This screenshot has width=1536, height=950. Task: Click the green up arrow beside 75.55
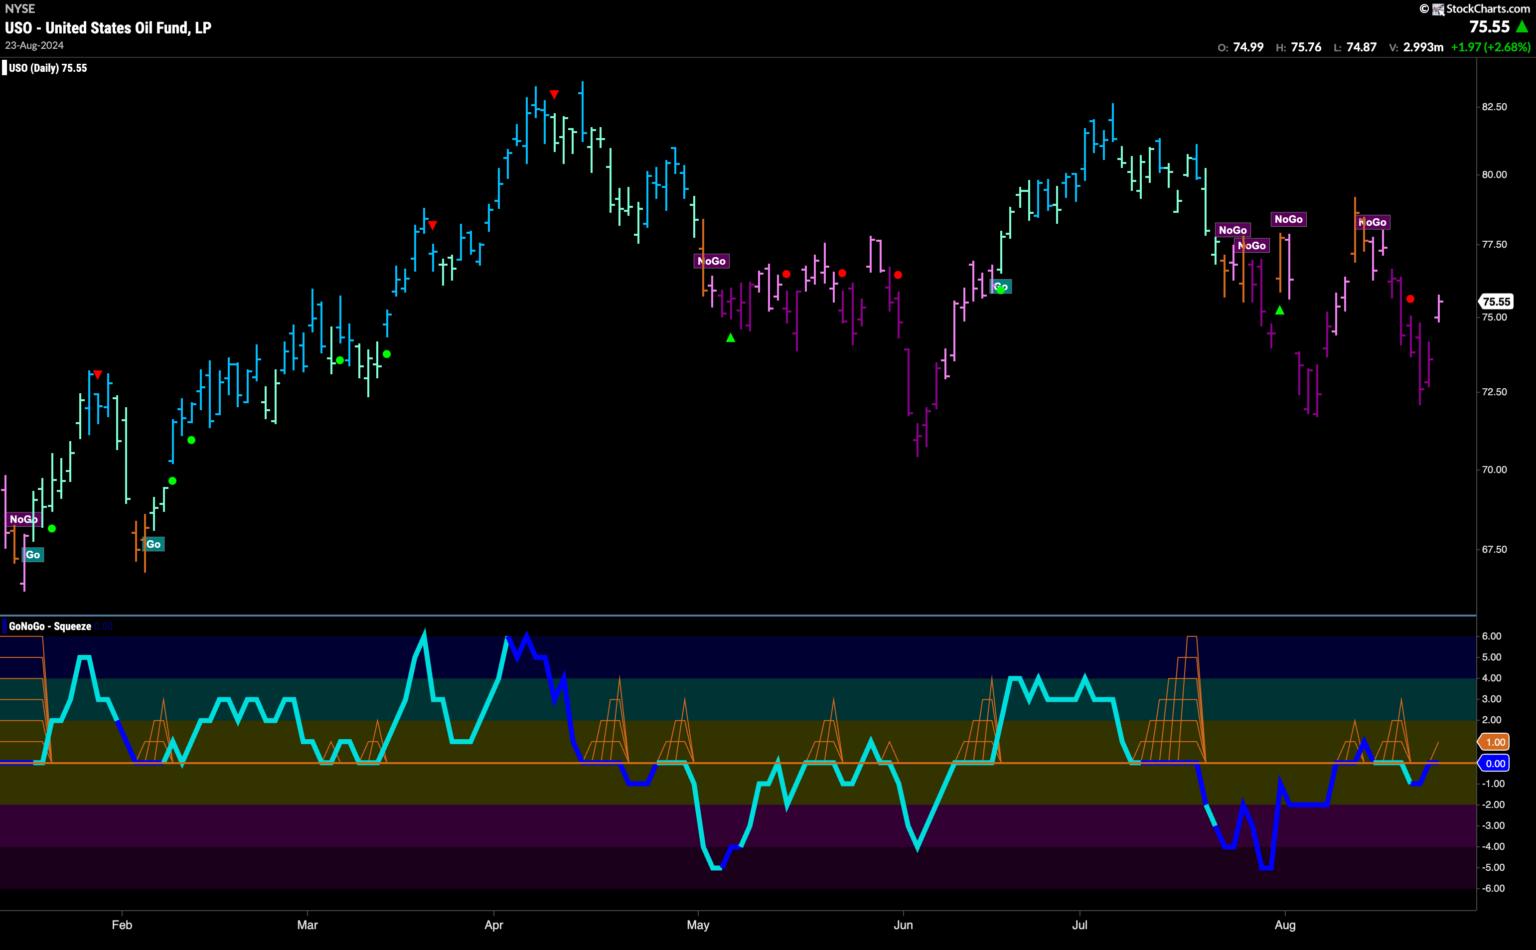point(1522,27)
